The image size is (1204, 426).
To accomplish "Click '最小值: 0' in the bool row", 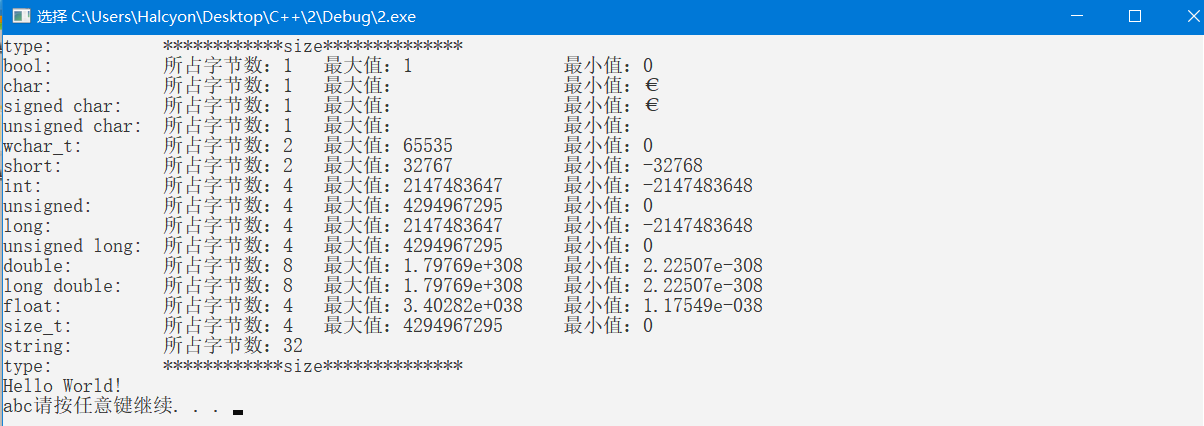I will [609, 66].
